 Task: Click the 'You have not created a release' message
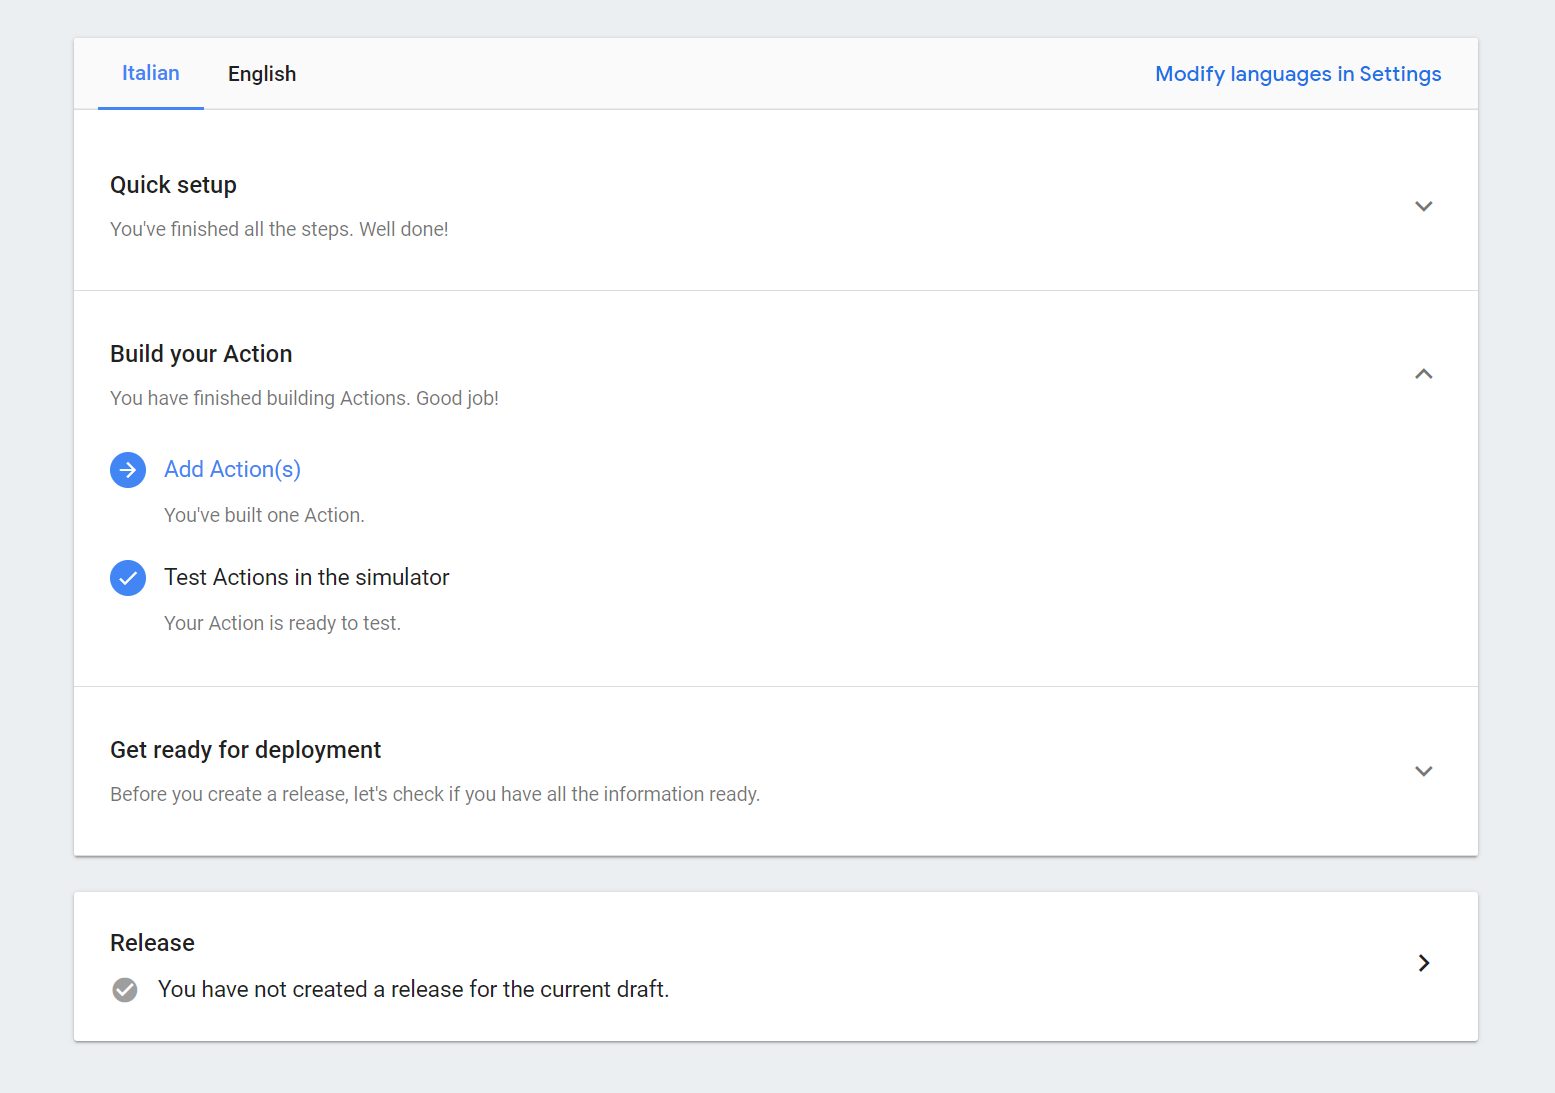tap(413, 990)
